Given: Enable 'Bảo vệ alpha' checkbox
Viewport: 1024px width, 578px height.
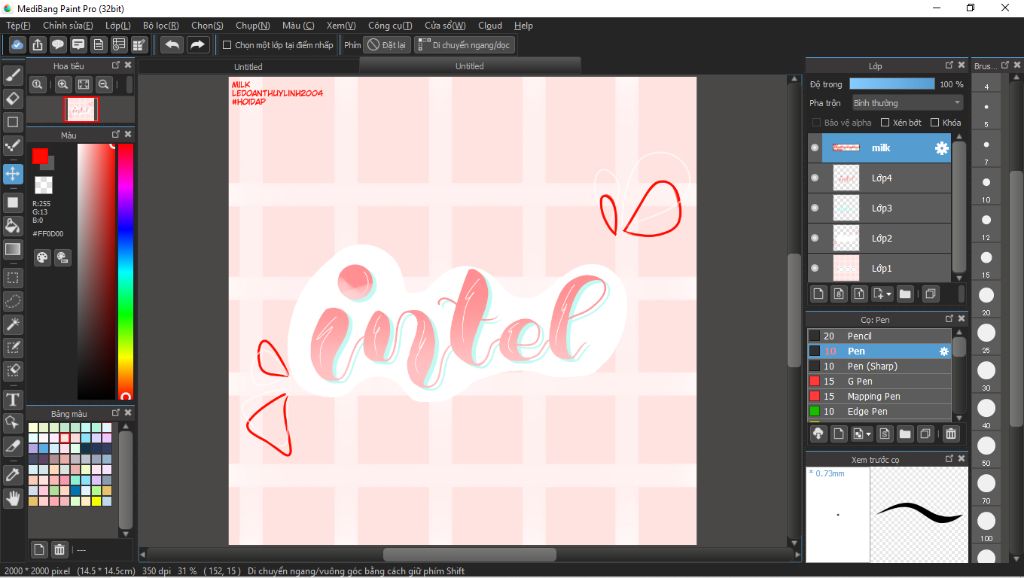Looking at the screenshot, I should coord(816,122).
